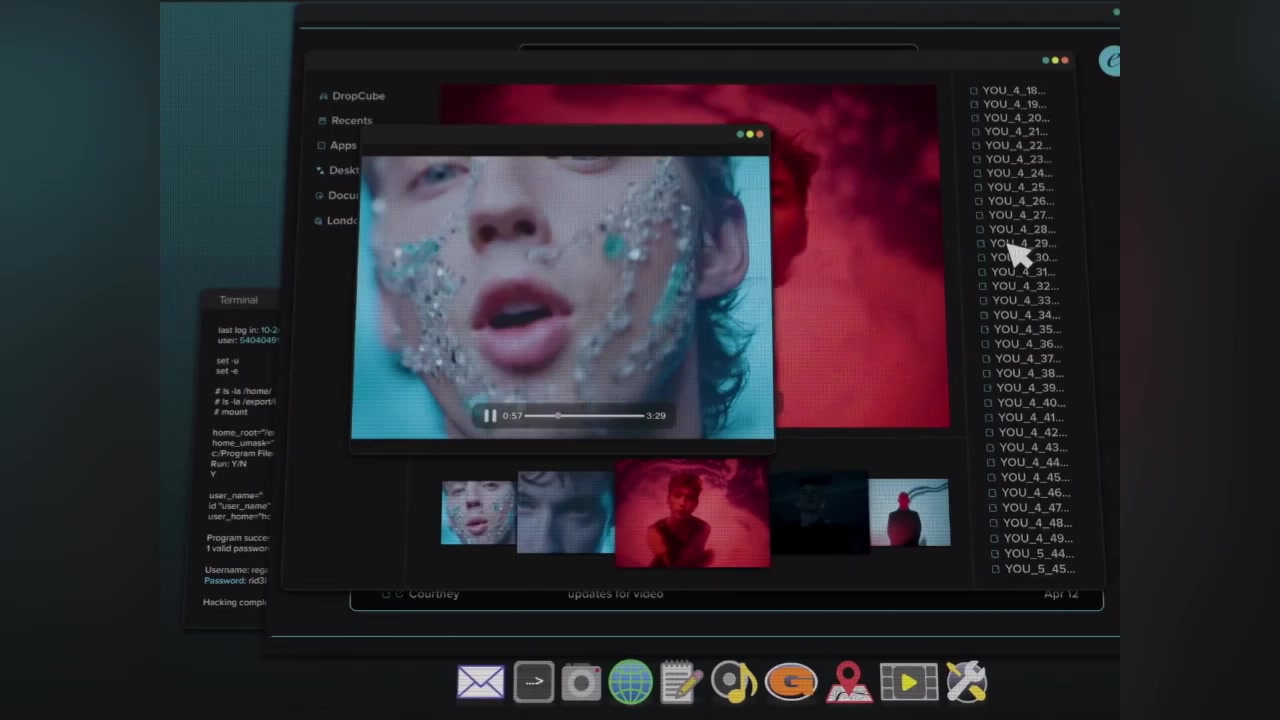Select file YOU_4_34 in the list
Image resolution: width=1280 pixels, height=720 pixels.
[1027, 315]
